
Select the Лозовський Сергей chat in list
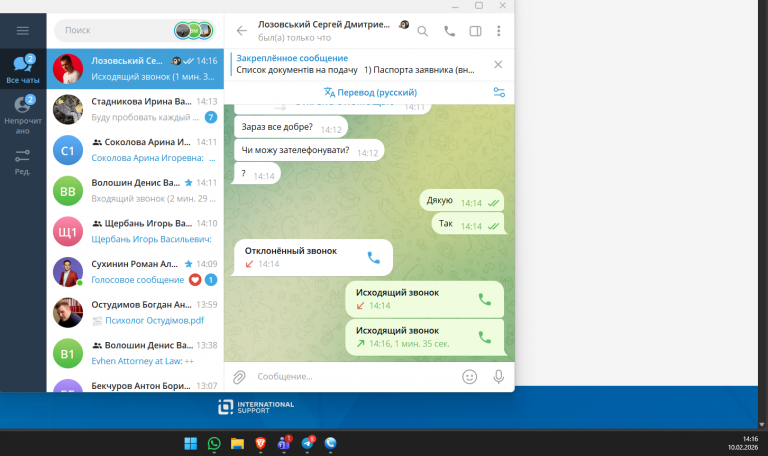[x=135, y=69]
